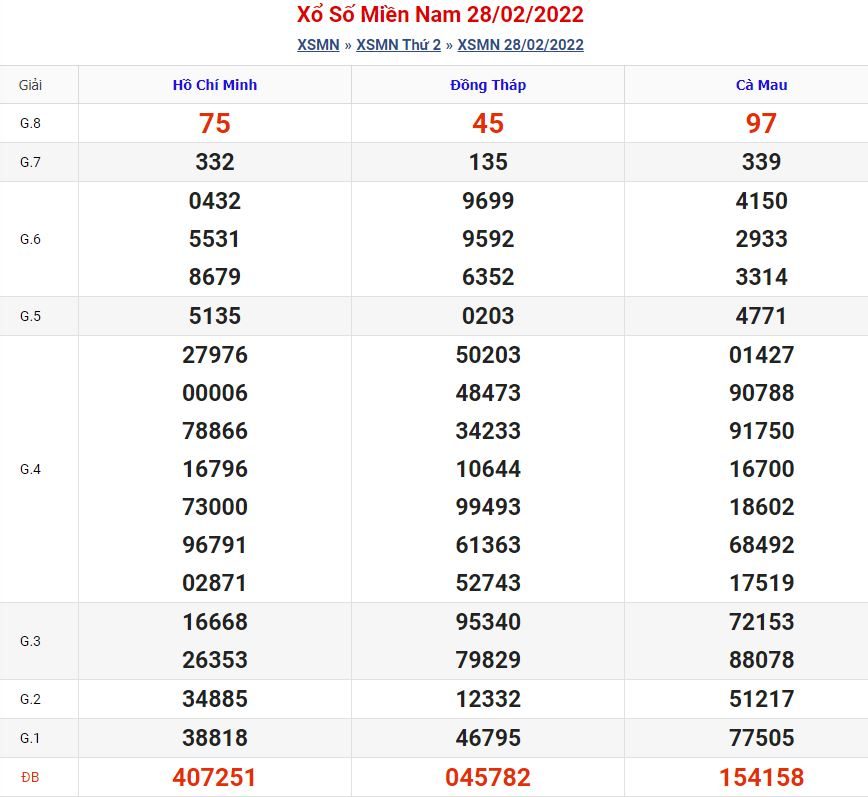
Task: Open the XSMN 28/02/2022 breadcrumb link
Action: (520, 45)
